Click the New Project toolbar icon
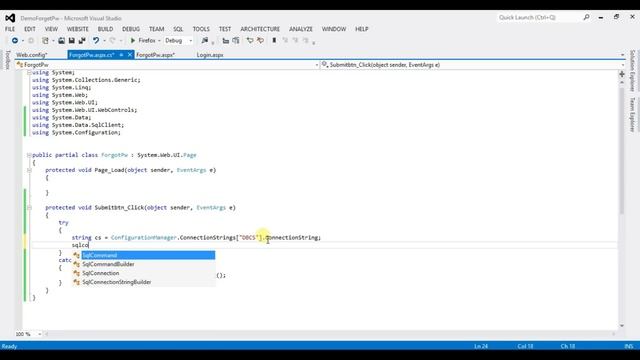640x360 pixels. pos(45,40)
